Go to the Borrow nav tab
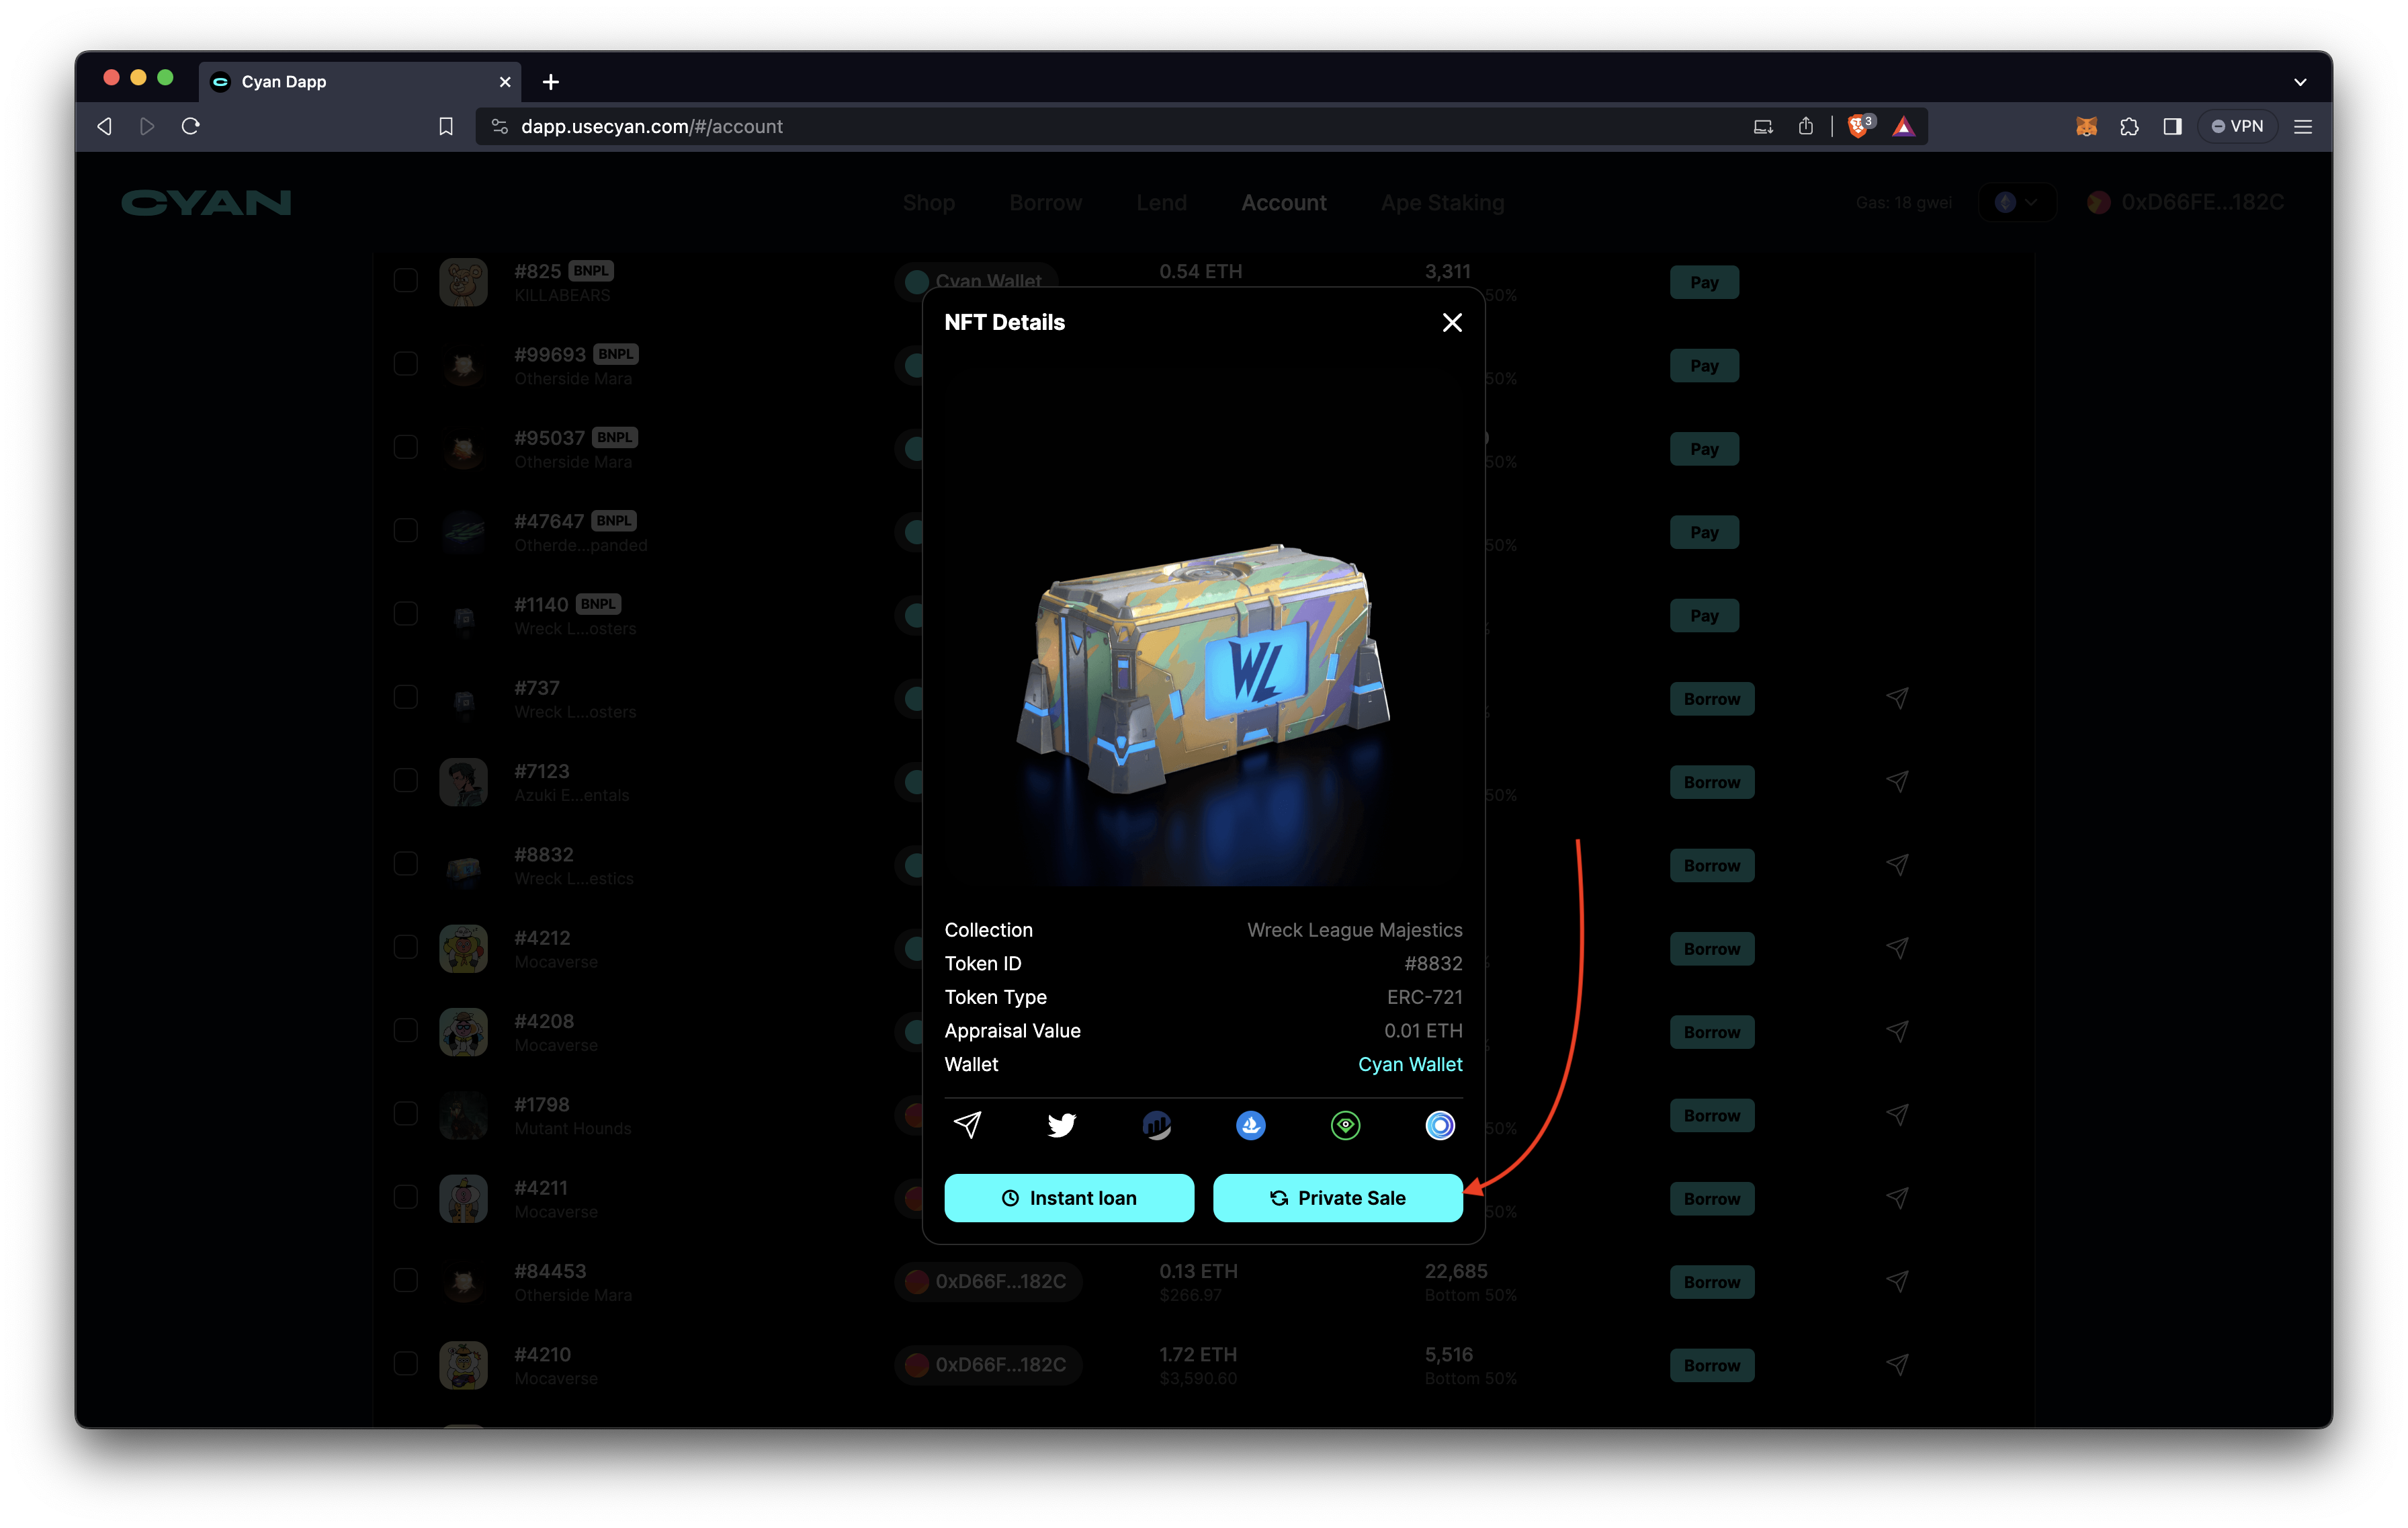 (1045, 202)
